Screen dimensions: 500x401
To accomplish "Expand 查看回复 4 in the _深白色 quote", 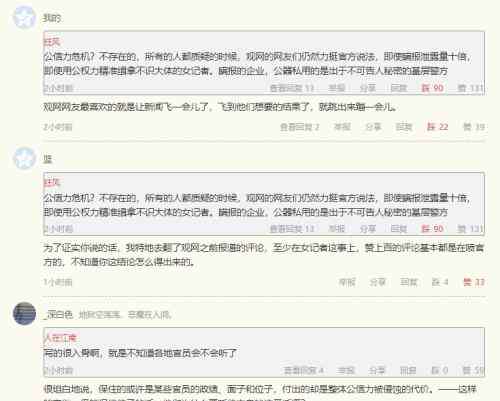I will click(304, 370).
